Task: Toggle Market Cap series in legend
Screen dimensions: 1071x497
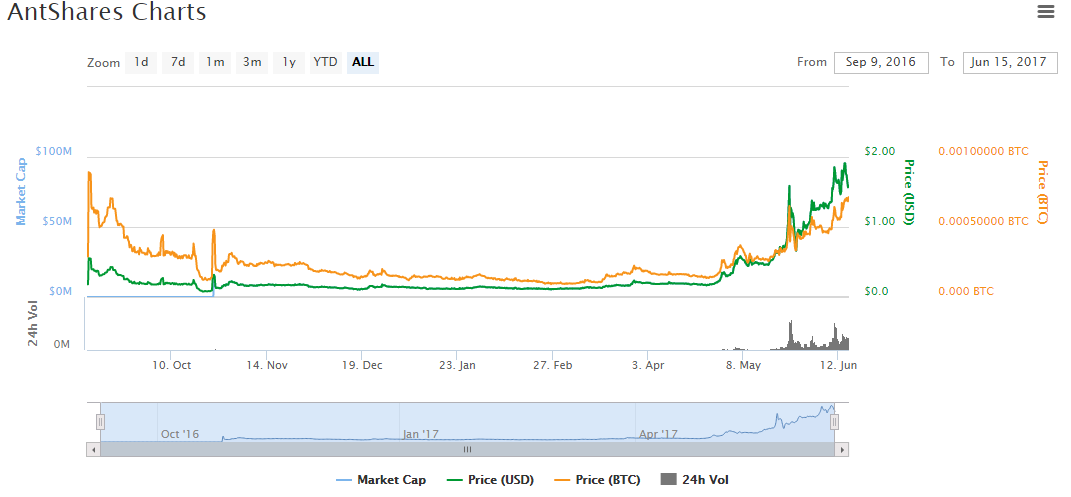Action: coord(381,480)
